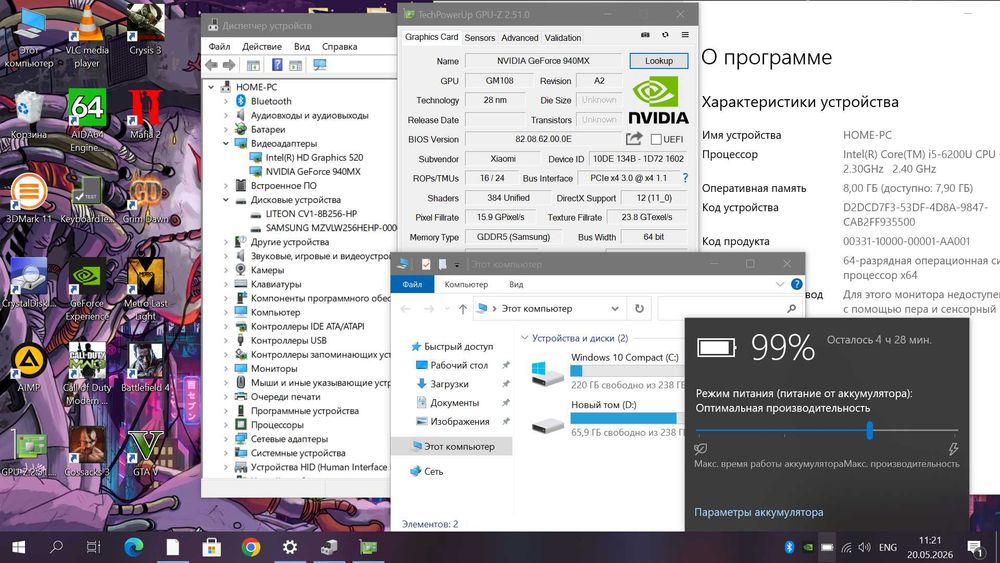Collapse Видеоадаптеры category
1000x563 pixels.
coord(226,143)
